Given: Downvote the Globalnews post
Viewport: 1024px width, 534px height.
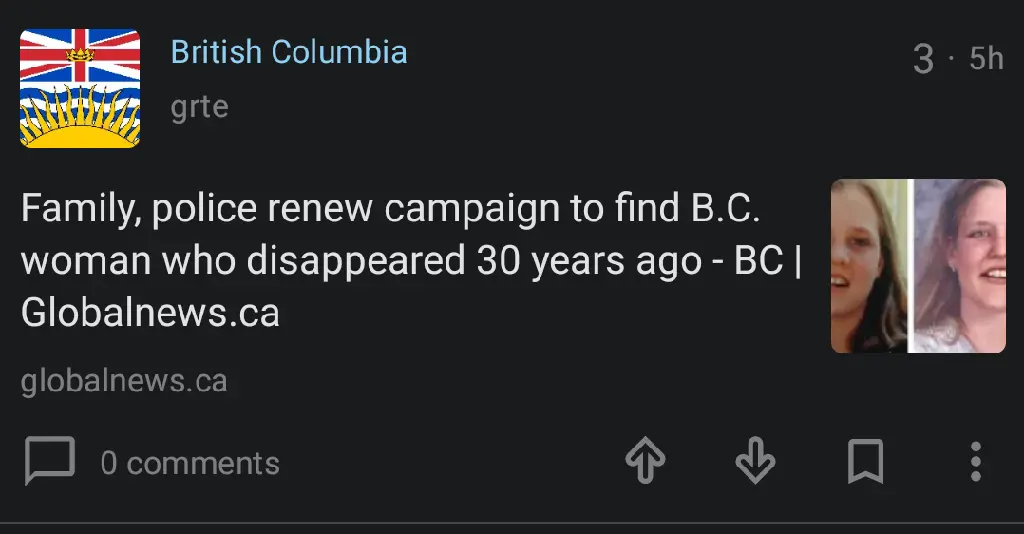Looking at the screenshot, I should tap(755, 461).
